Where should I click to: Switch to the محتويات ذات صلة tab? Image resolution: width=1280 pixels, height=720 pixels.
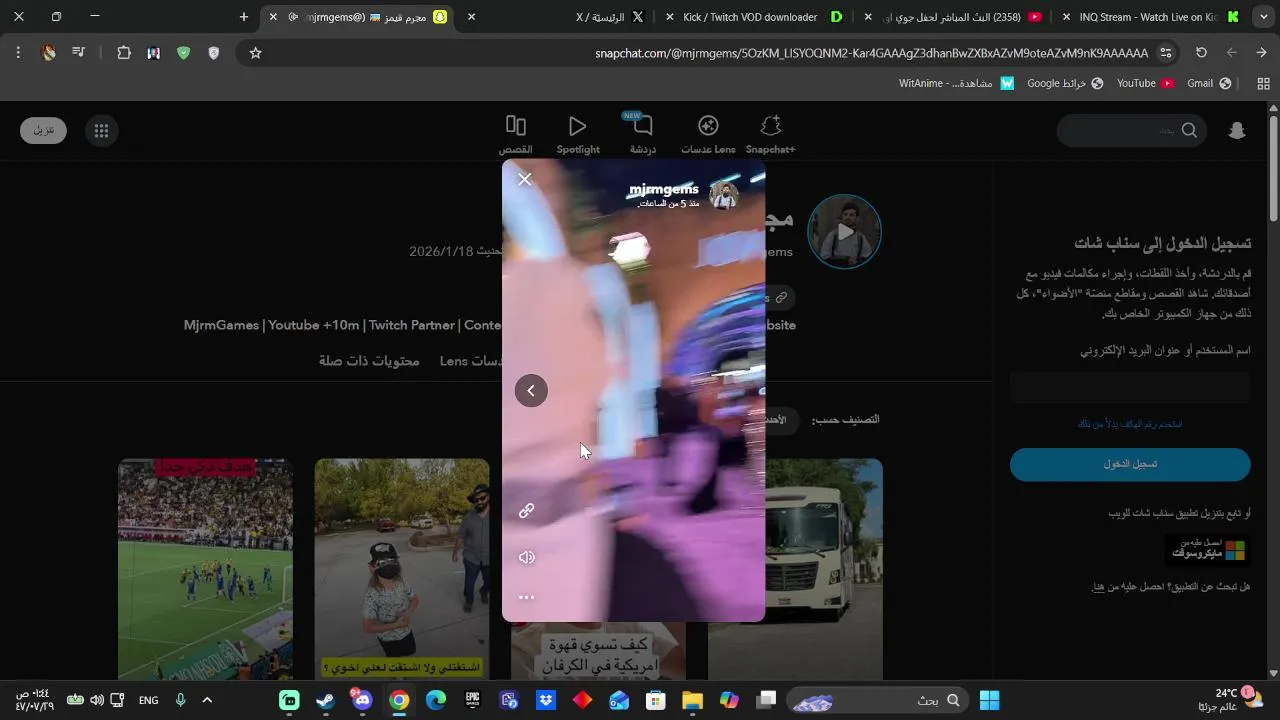pyautogui.click(x=369, y=360)
